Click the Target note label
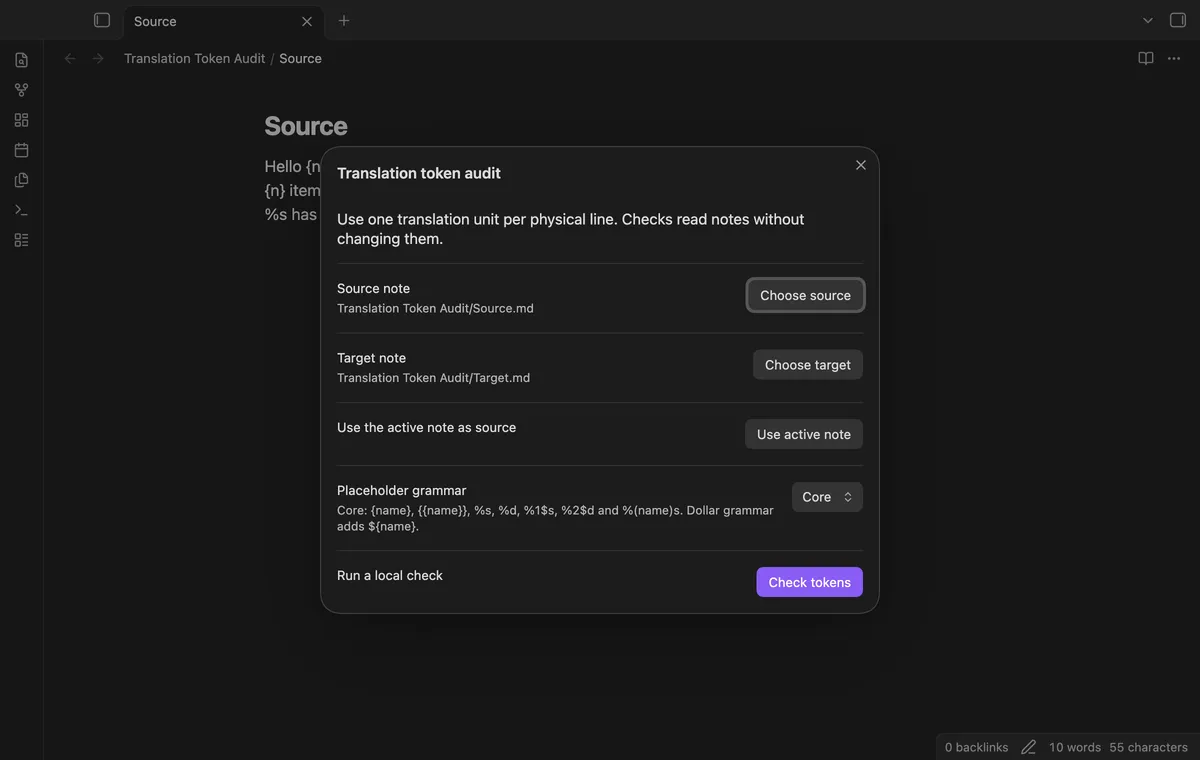 (371, 358)
